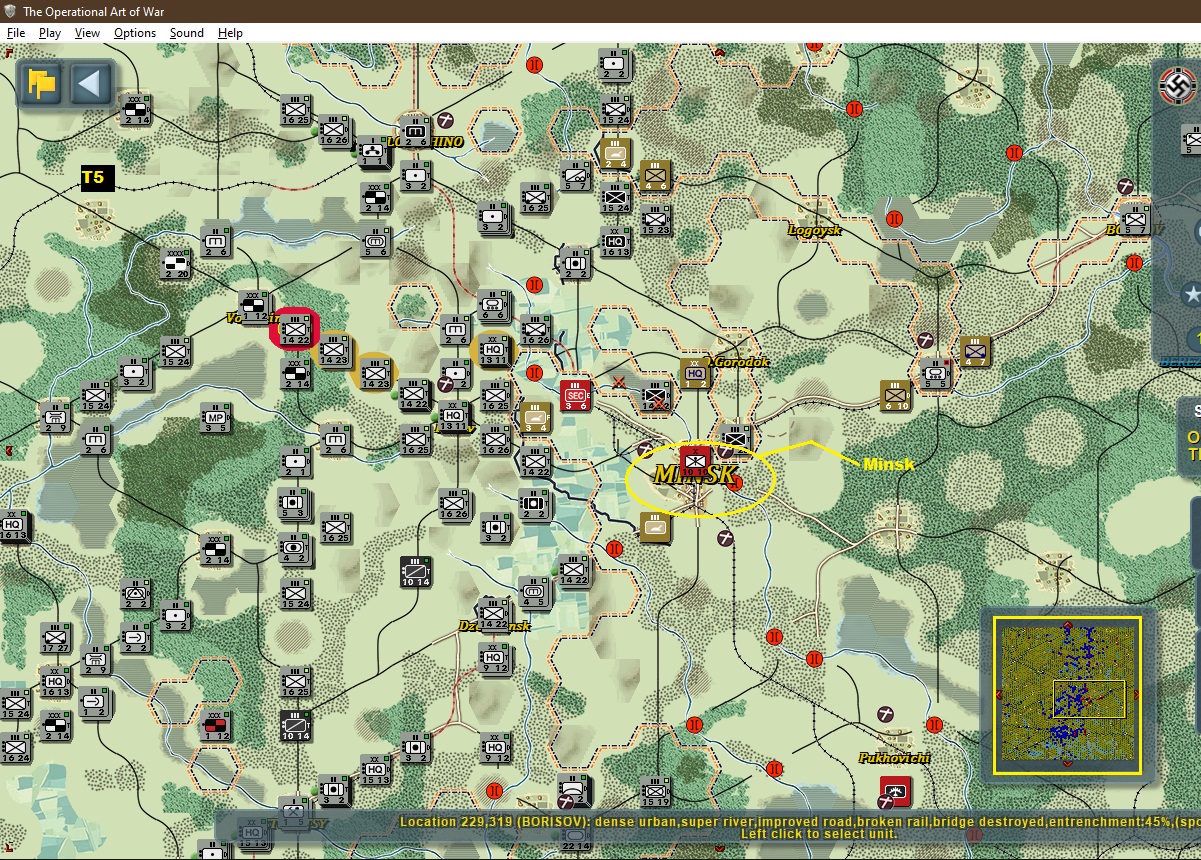The width and height of the screenshot is (1201, 860).
Task: Click the German flag emblem on right panel
Action: (x=1177, y=84)
